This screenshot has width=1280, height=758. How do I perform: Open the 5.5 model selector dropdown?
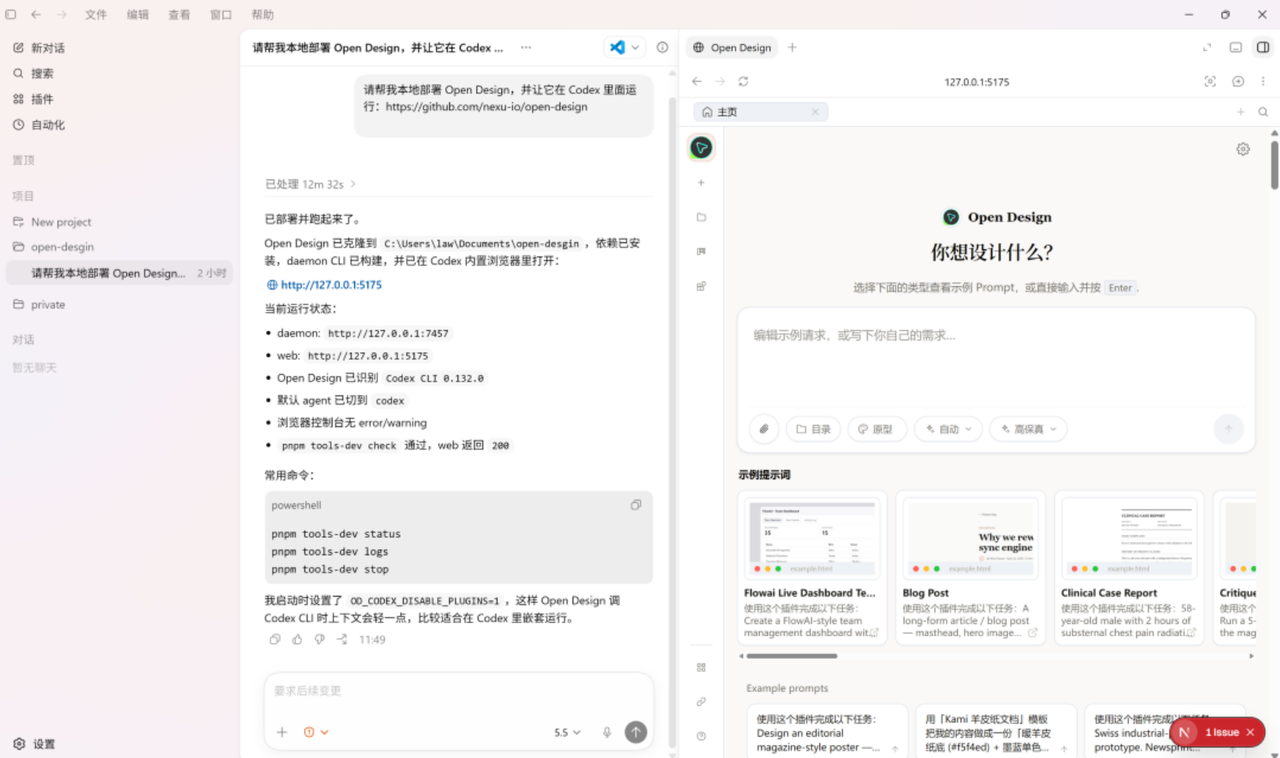pos(567,732)
